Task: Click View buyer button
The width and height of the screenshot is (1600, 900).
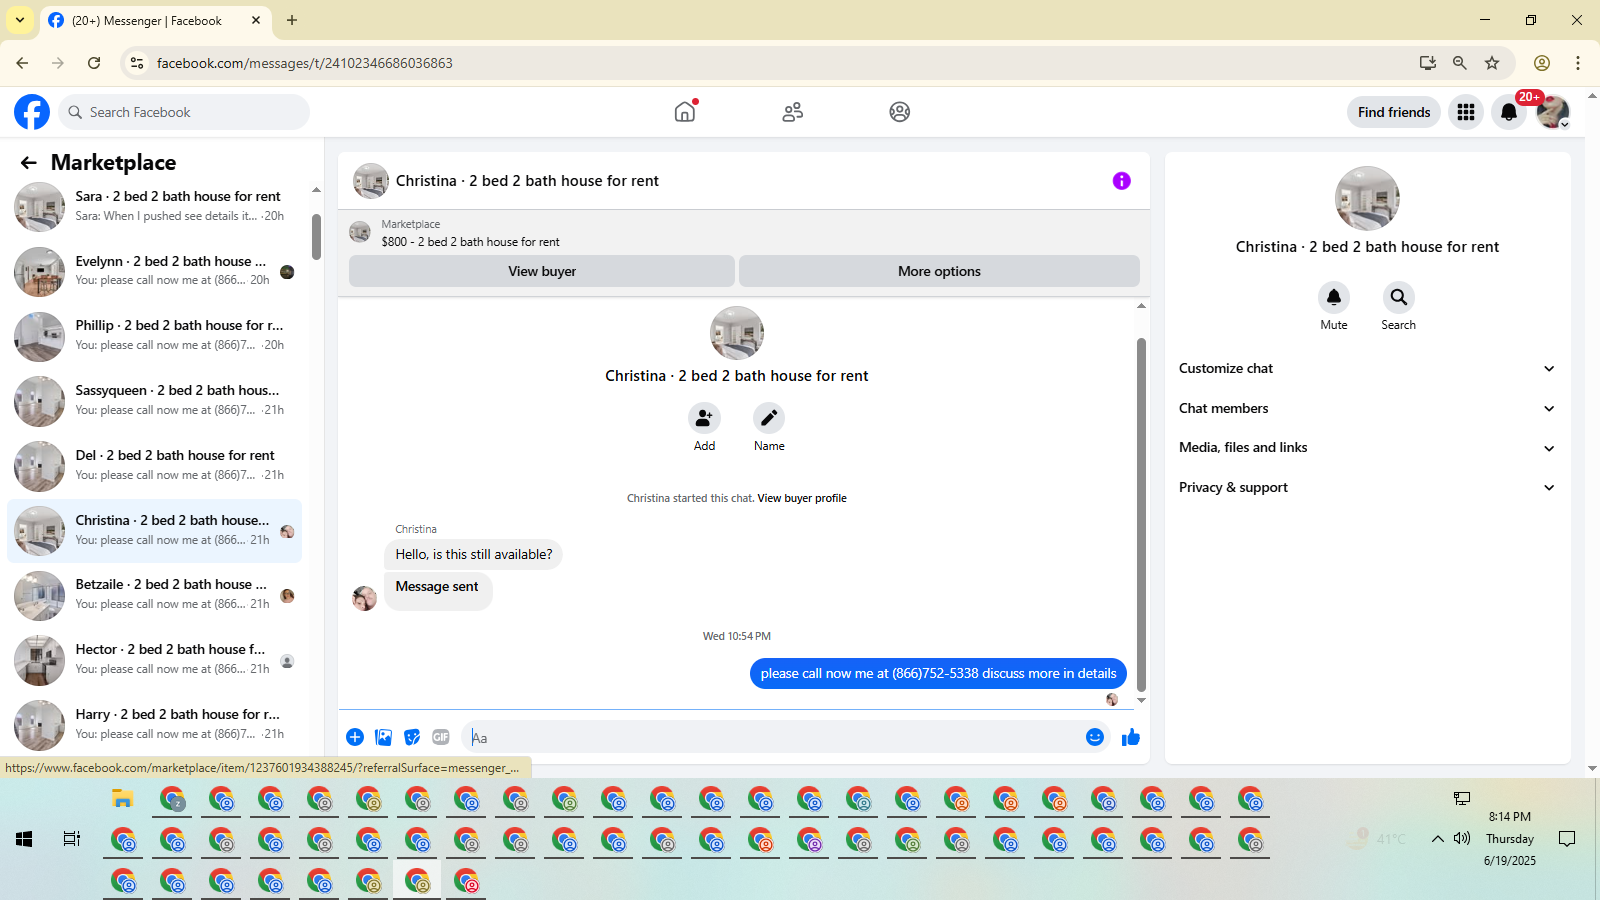Action: 542,271
